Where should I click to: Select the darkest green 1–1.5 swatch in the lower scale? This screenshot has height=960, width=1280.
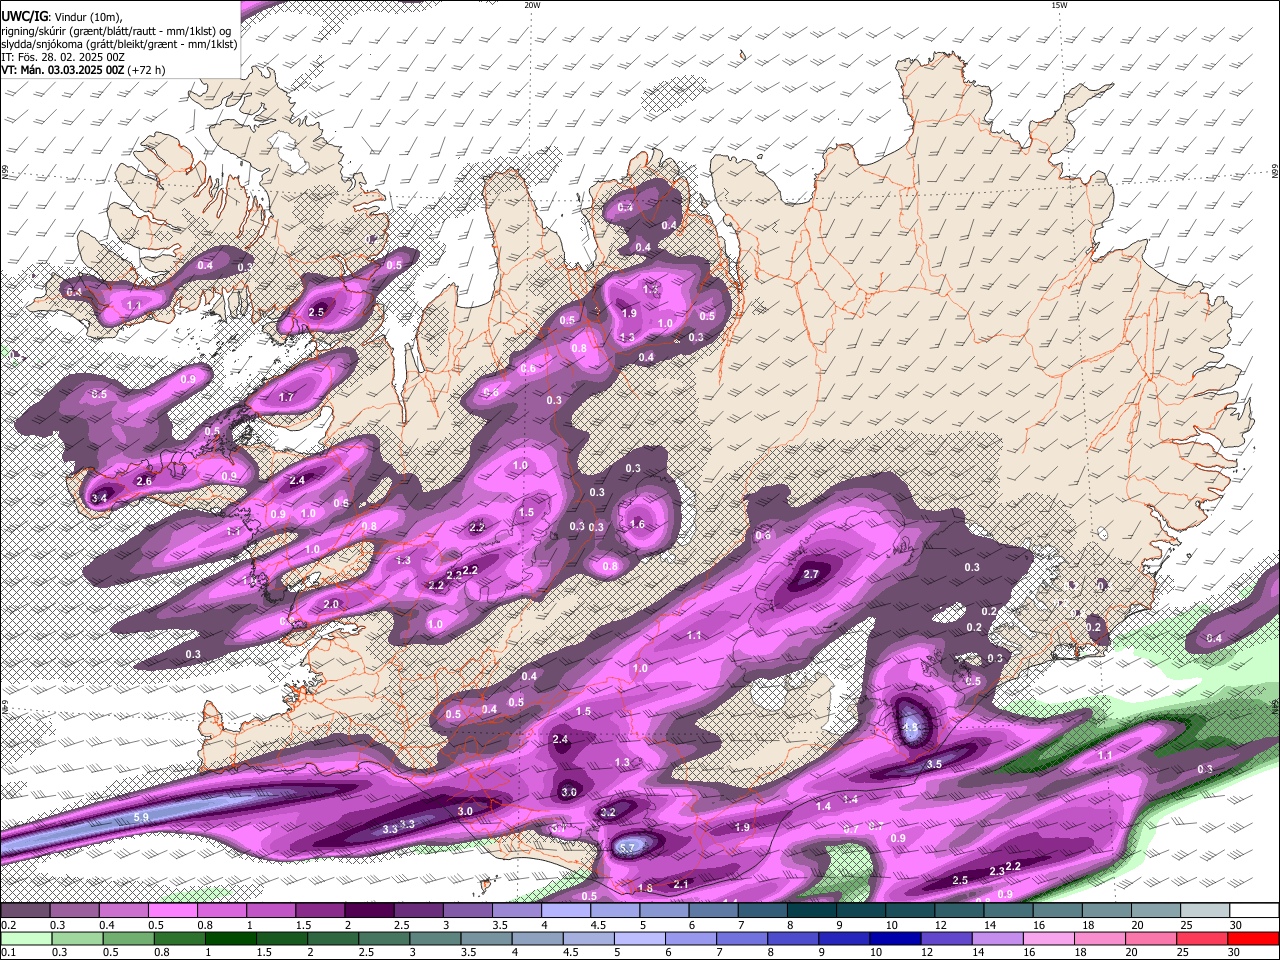pos(230,938)
